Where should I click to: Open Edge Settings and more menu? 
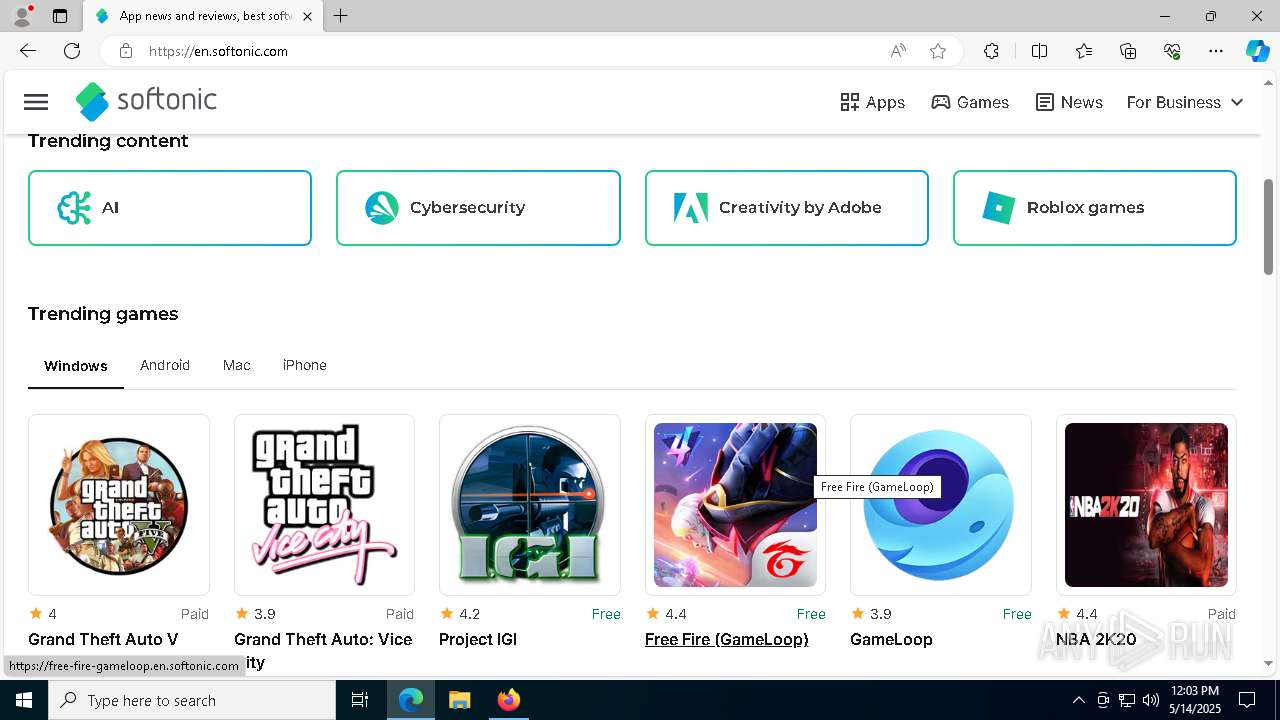click(x=1216, y=51)
